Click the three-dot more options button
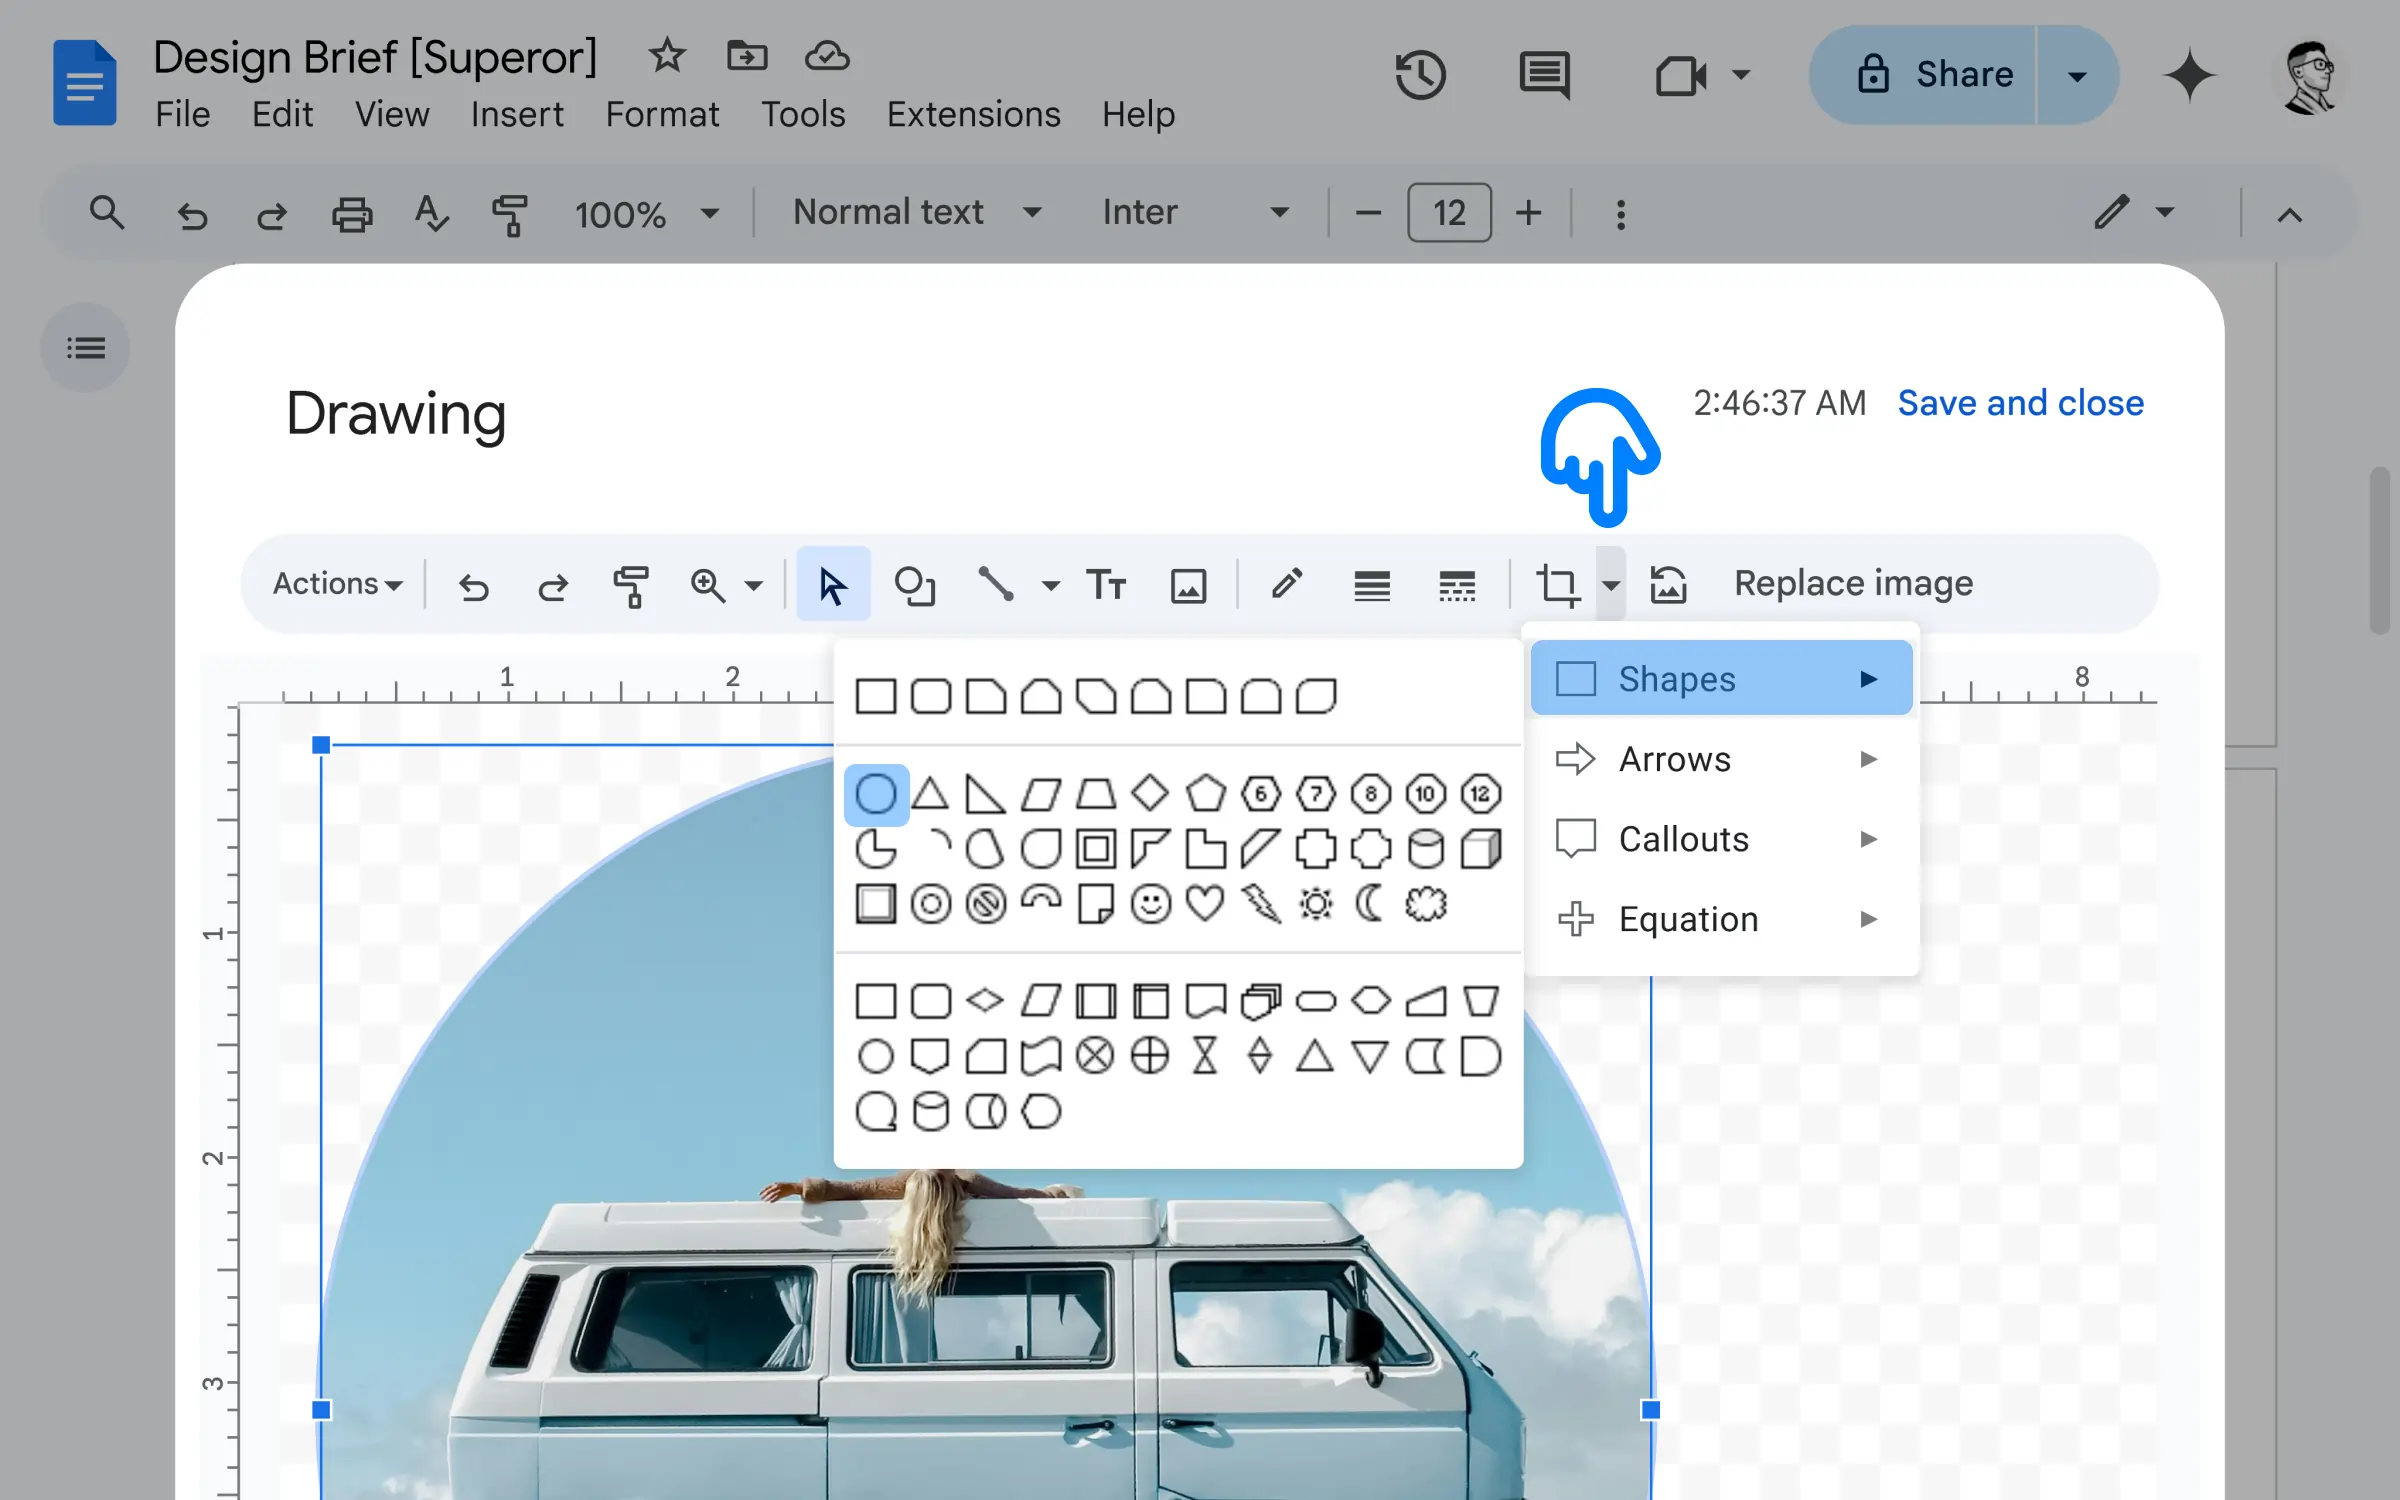2400x1500 pixels. click(1620, 214)
